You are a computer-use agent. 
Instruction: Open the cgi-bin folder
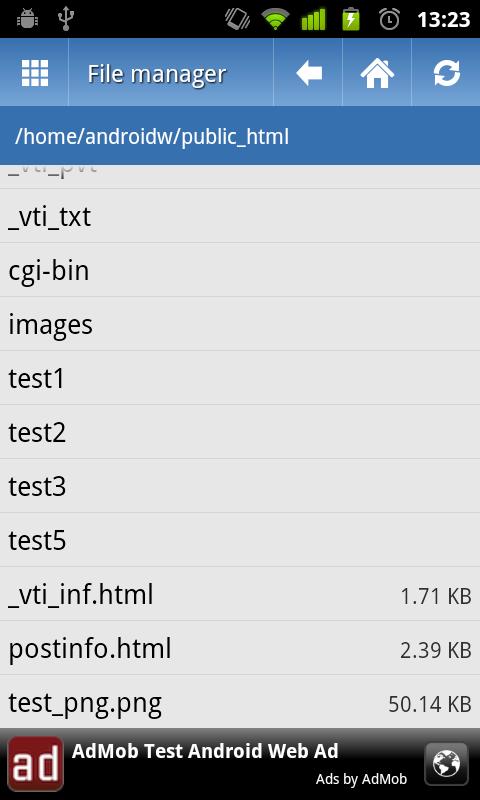pos(240,270)
